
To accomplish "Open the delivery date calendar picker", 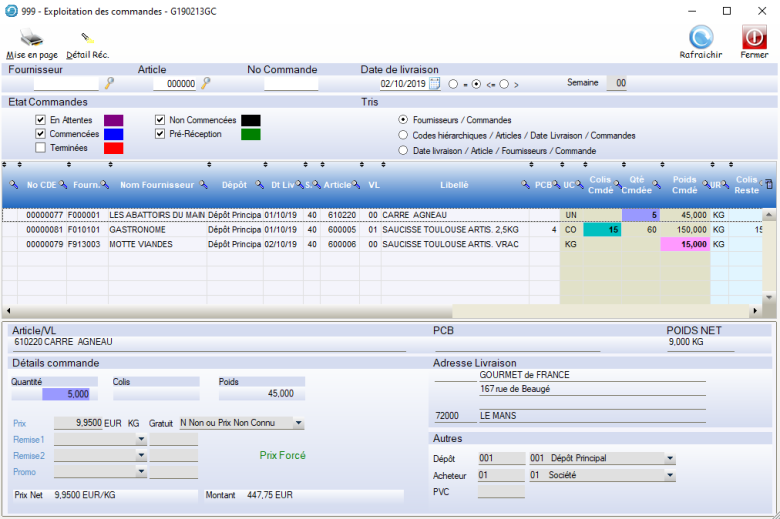I will (434, 84).
